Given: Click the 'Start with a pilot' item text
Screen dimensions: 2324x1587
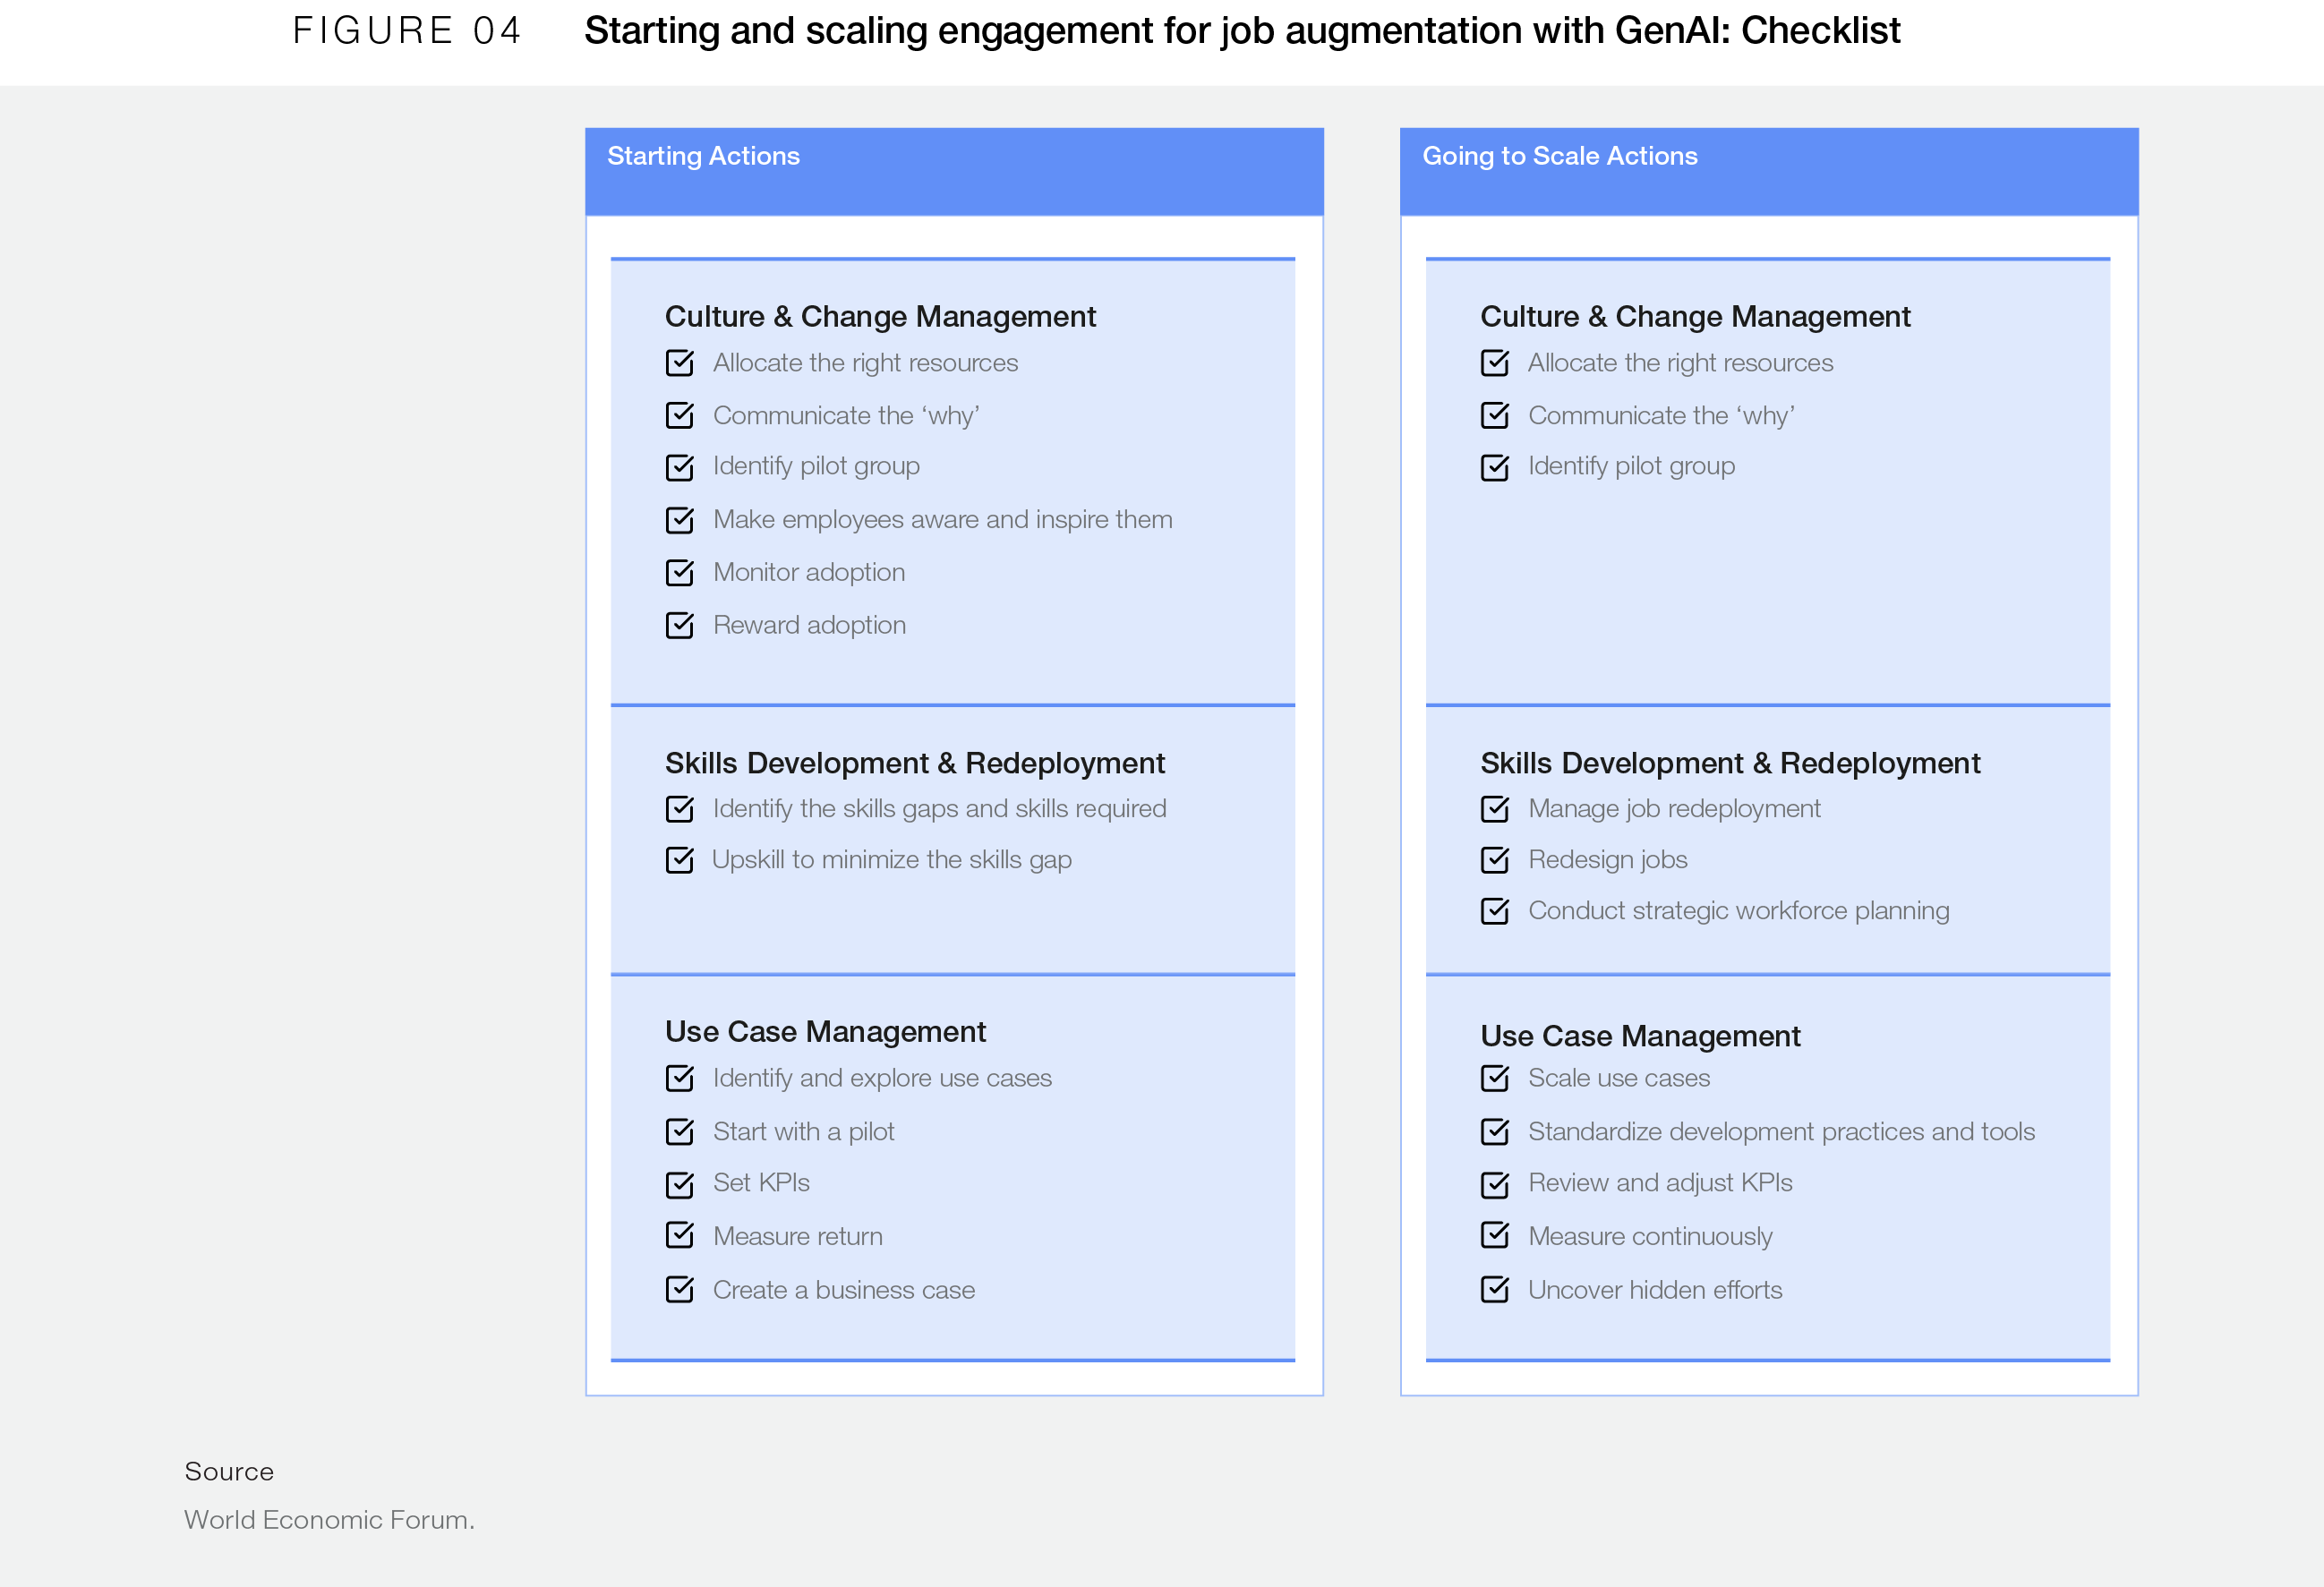Looking at the screenshot, I should coord(803,1132).
